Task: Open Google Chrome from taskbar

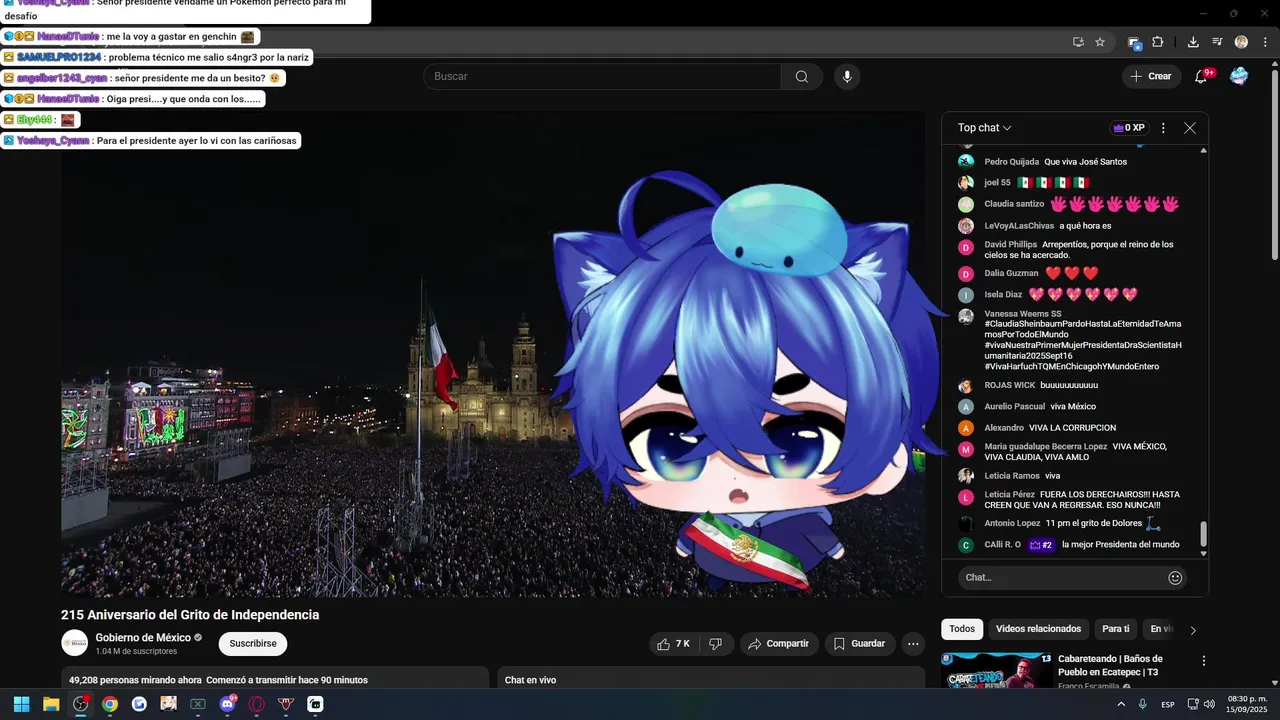Action: click(x=110, y=704)
